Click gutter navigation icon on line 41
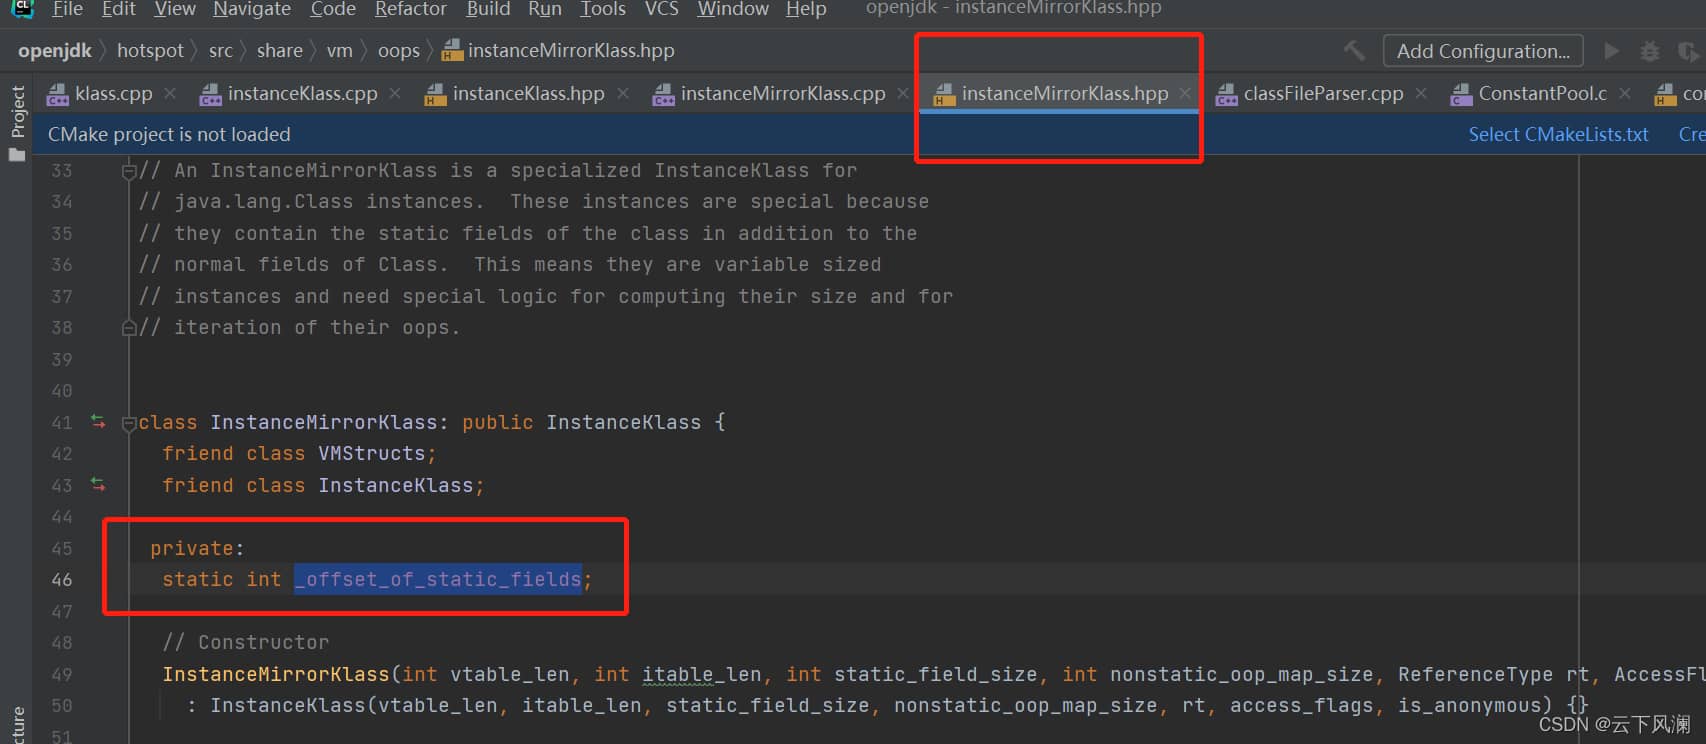The height and width of the screenshot is (744, 1706). pyautogui.click(x=98, y=421)
